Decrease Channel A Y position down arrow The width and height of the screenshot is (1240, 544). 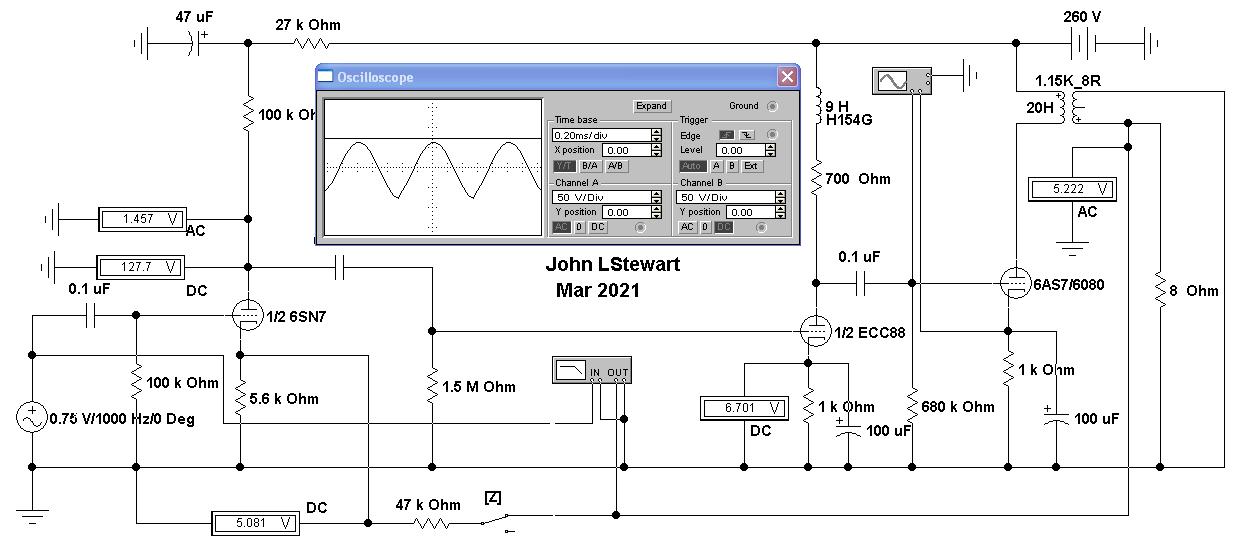[x=656, y=216]
